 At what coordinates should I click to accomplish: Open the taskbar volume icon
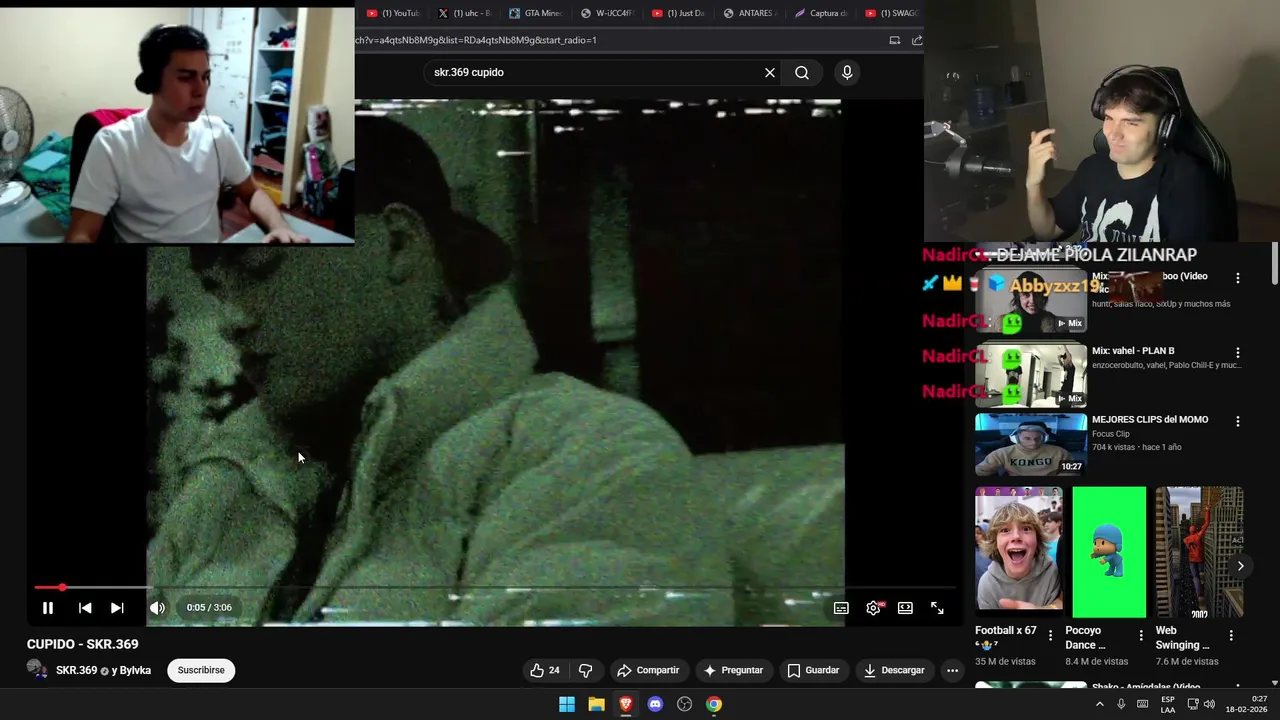[1209, 704]
